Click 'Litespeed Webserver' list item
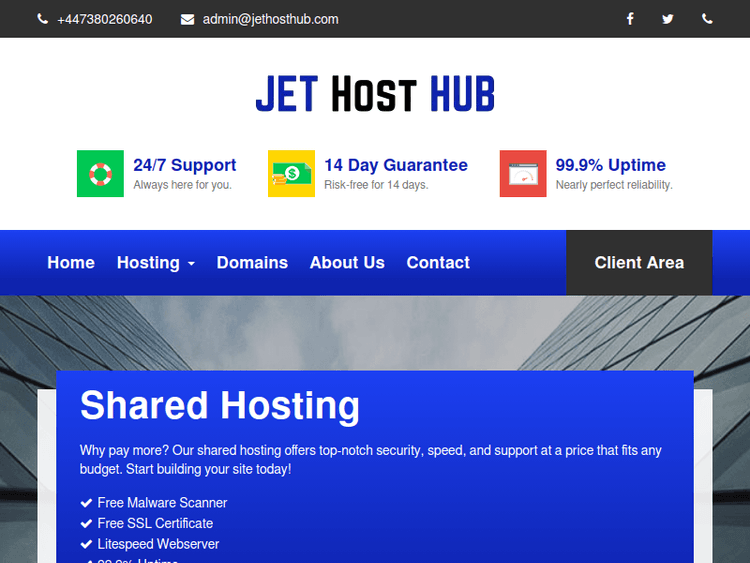The image size is (750, 563). click(x=158, y=544)
